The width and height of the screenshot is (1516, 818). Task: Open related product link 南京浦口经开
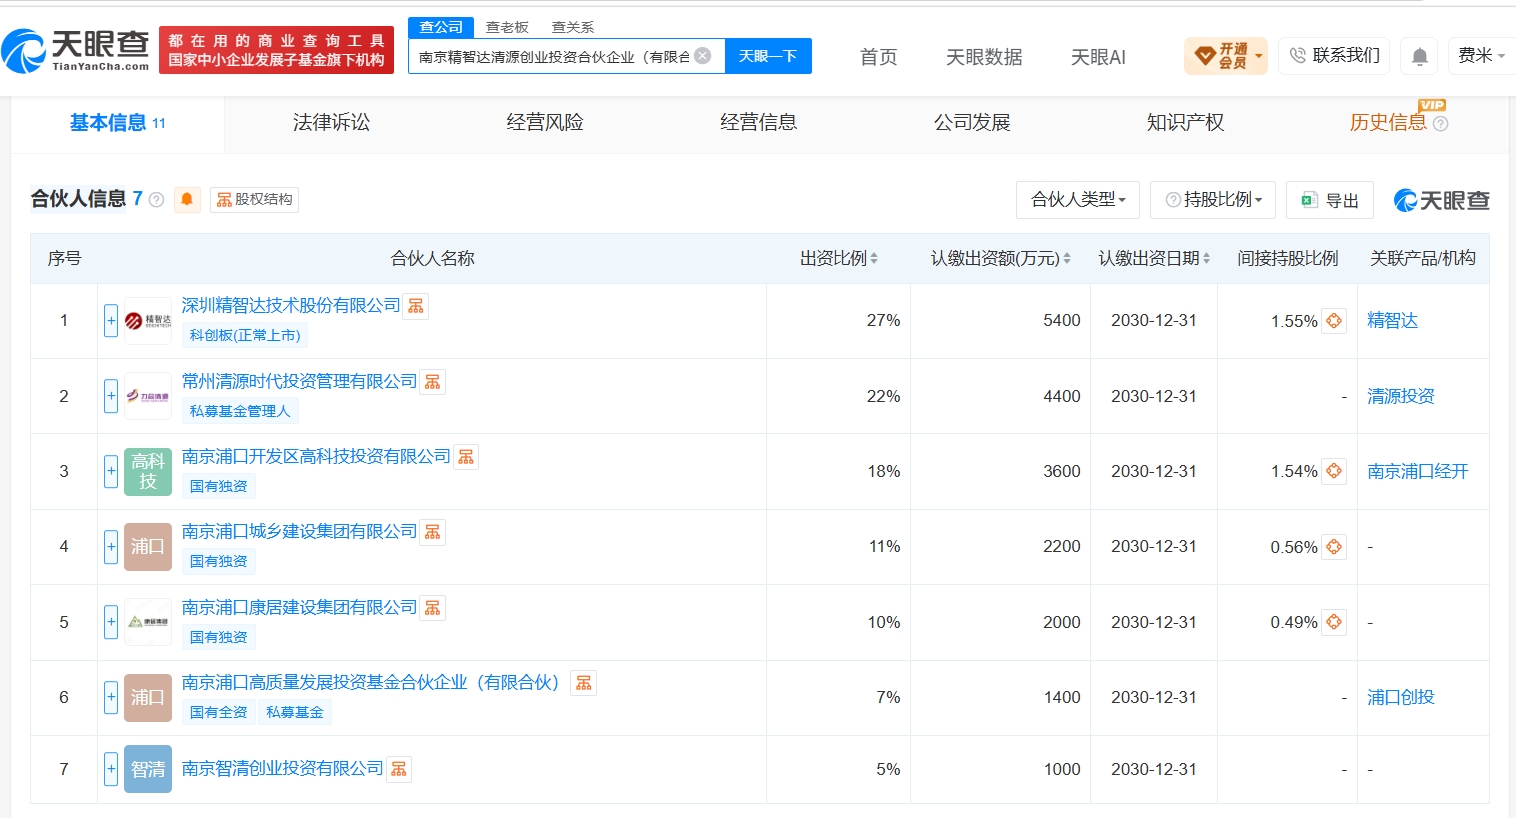pyautogui.click(x=1418, y=471)
